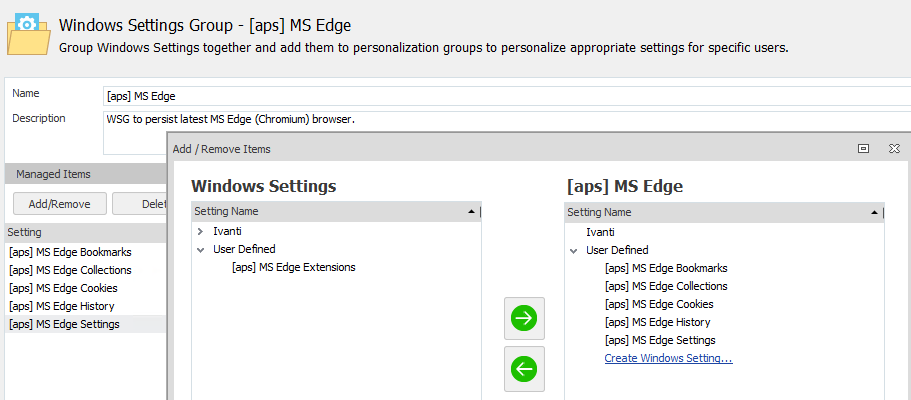Screen dimensions: 911x400
Task: Close the Add / Remove Items dialog
Action: [x=894, y=149]
